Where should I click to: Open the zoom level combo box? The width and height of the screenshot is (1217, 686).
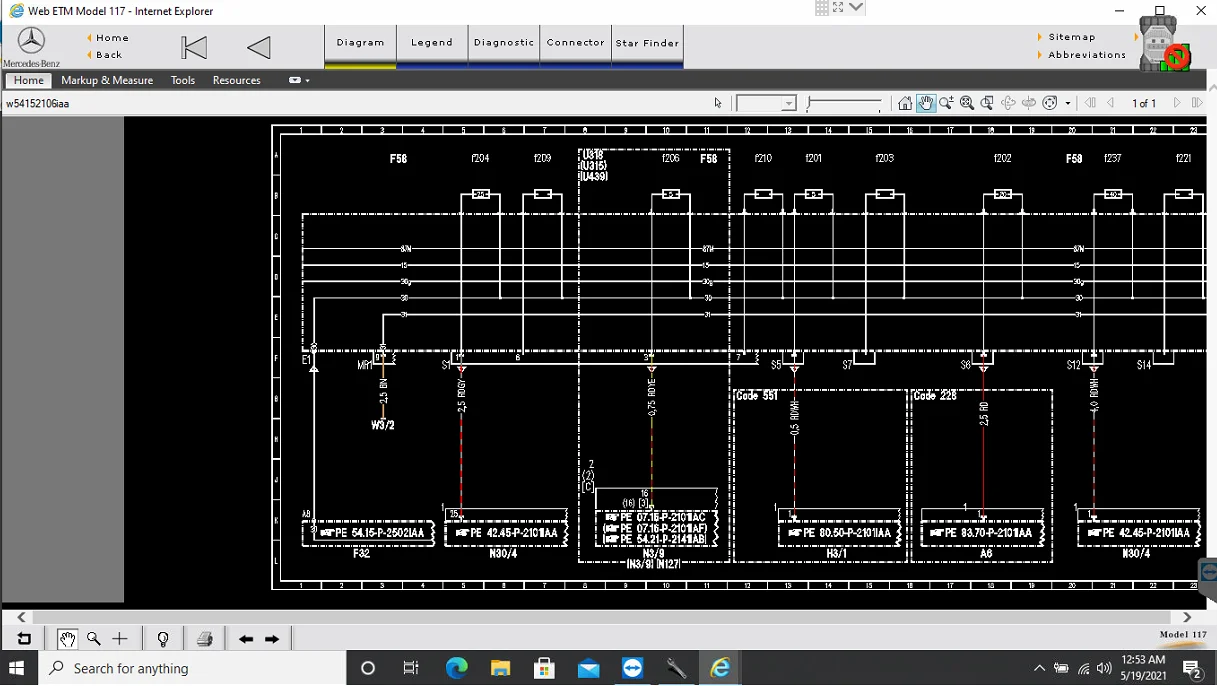click(766, 103)
